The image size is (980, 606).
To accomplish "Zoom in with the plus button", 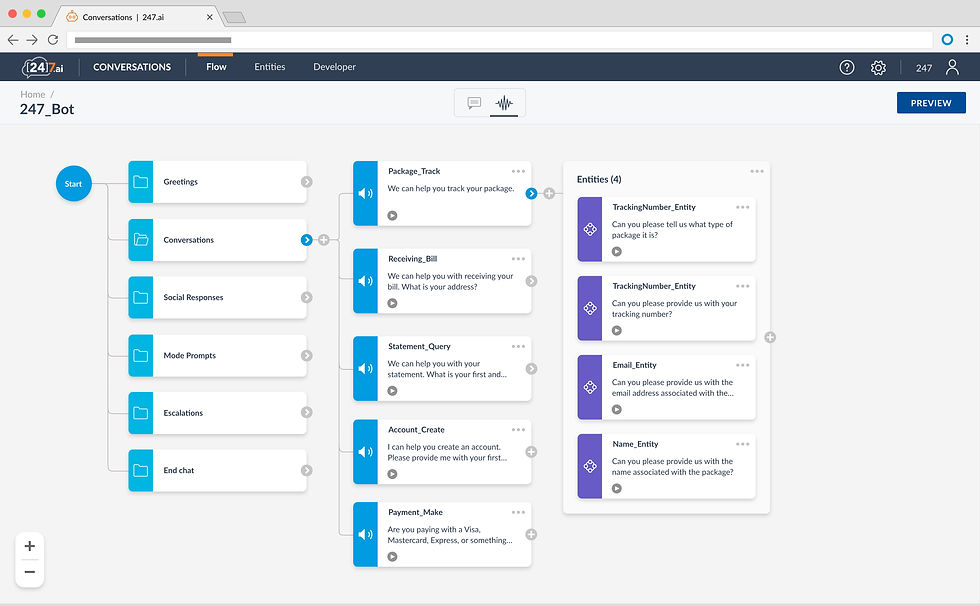I will point(29,546).
